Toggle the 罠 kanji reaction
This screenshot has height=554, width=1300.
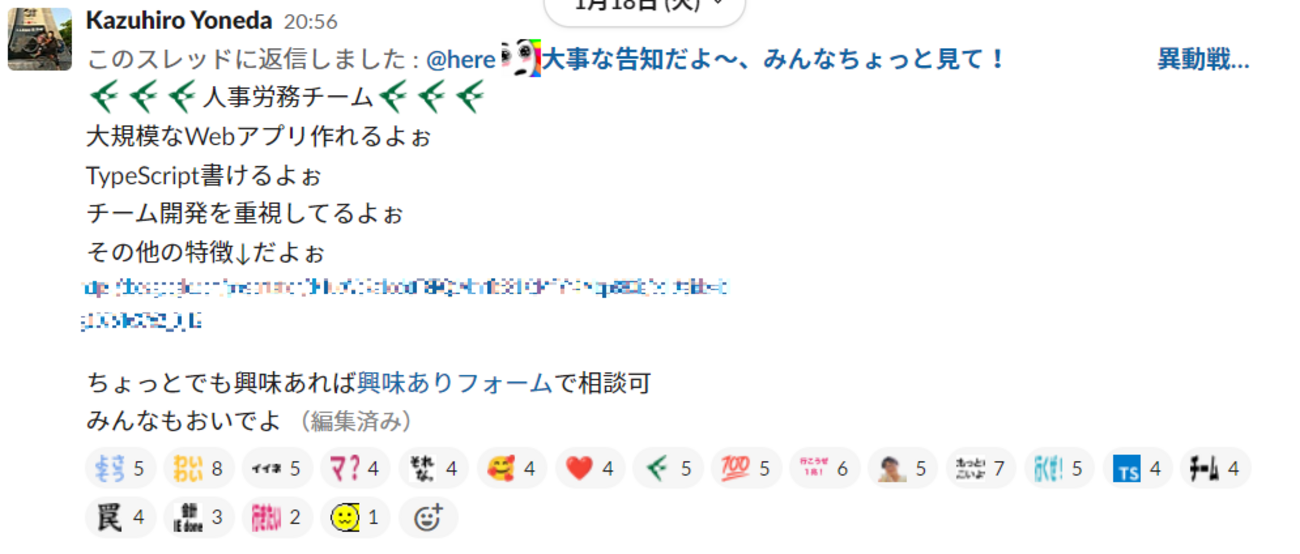[x=120, y=518]
